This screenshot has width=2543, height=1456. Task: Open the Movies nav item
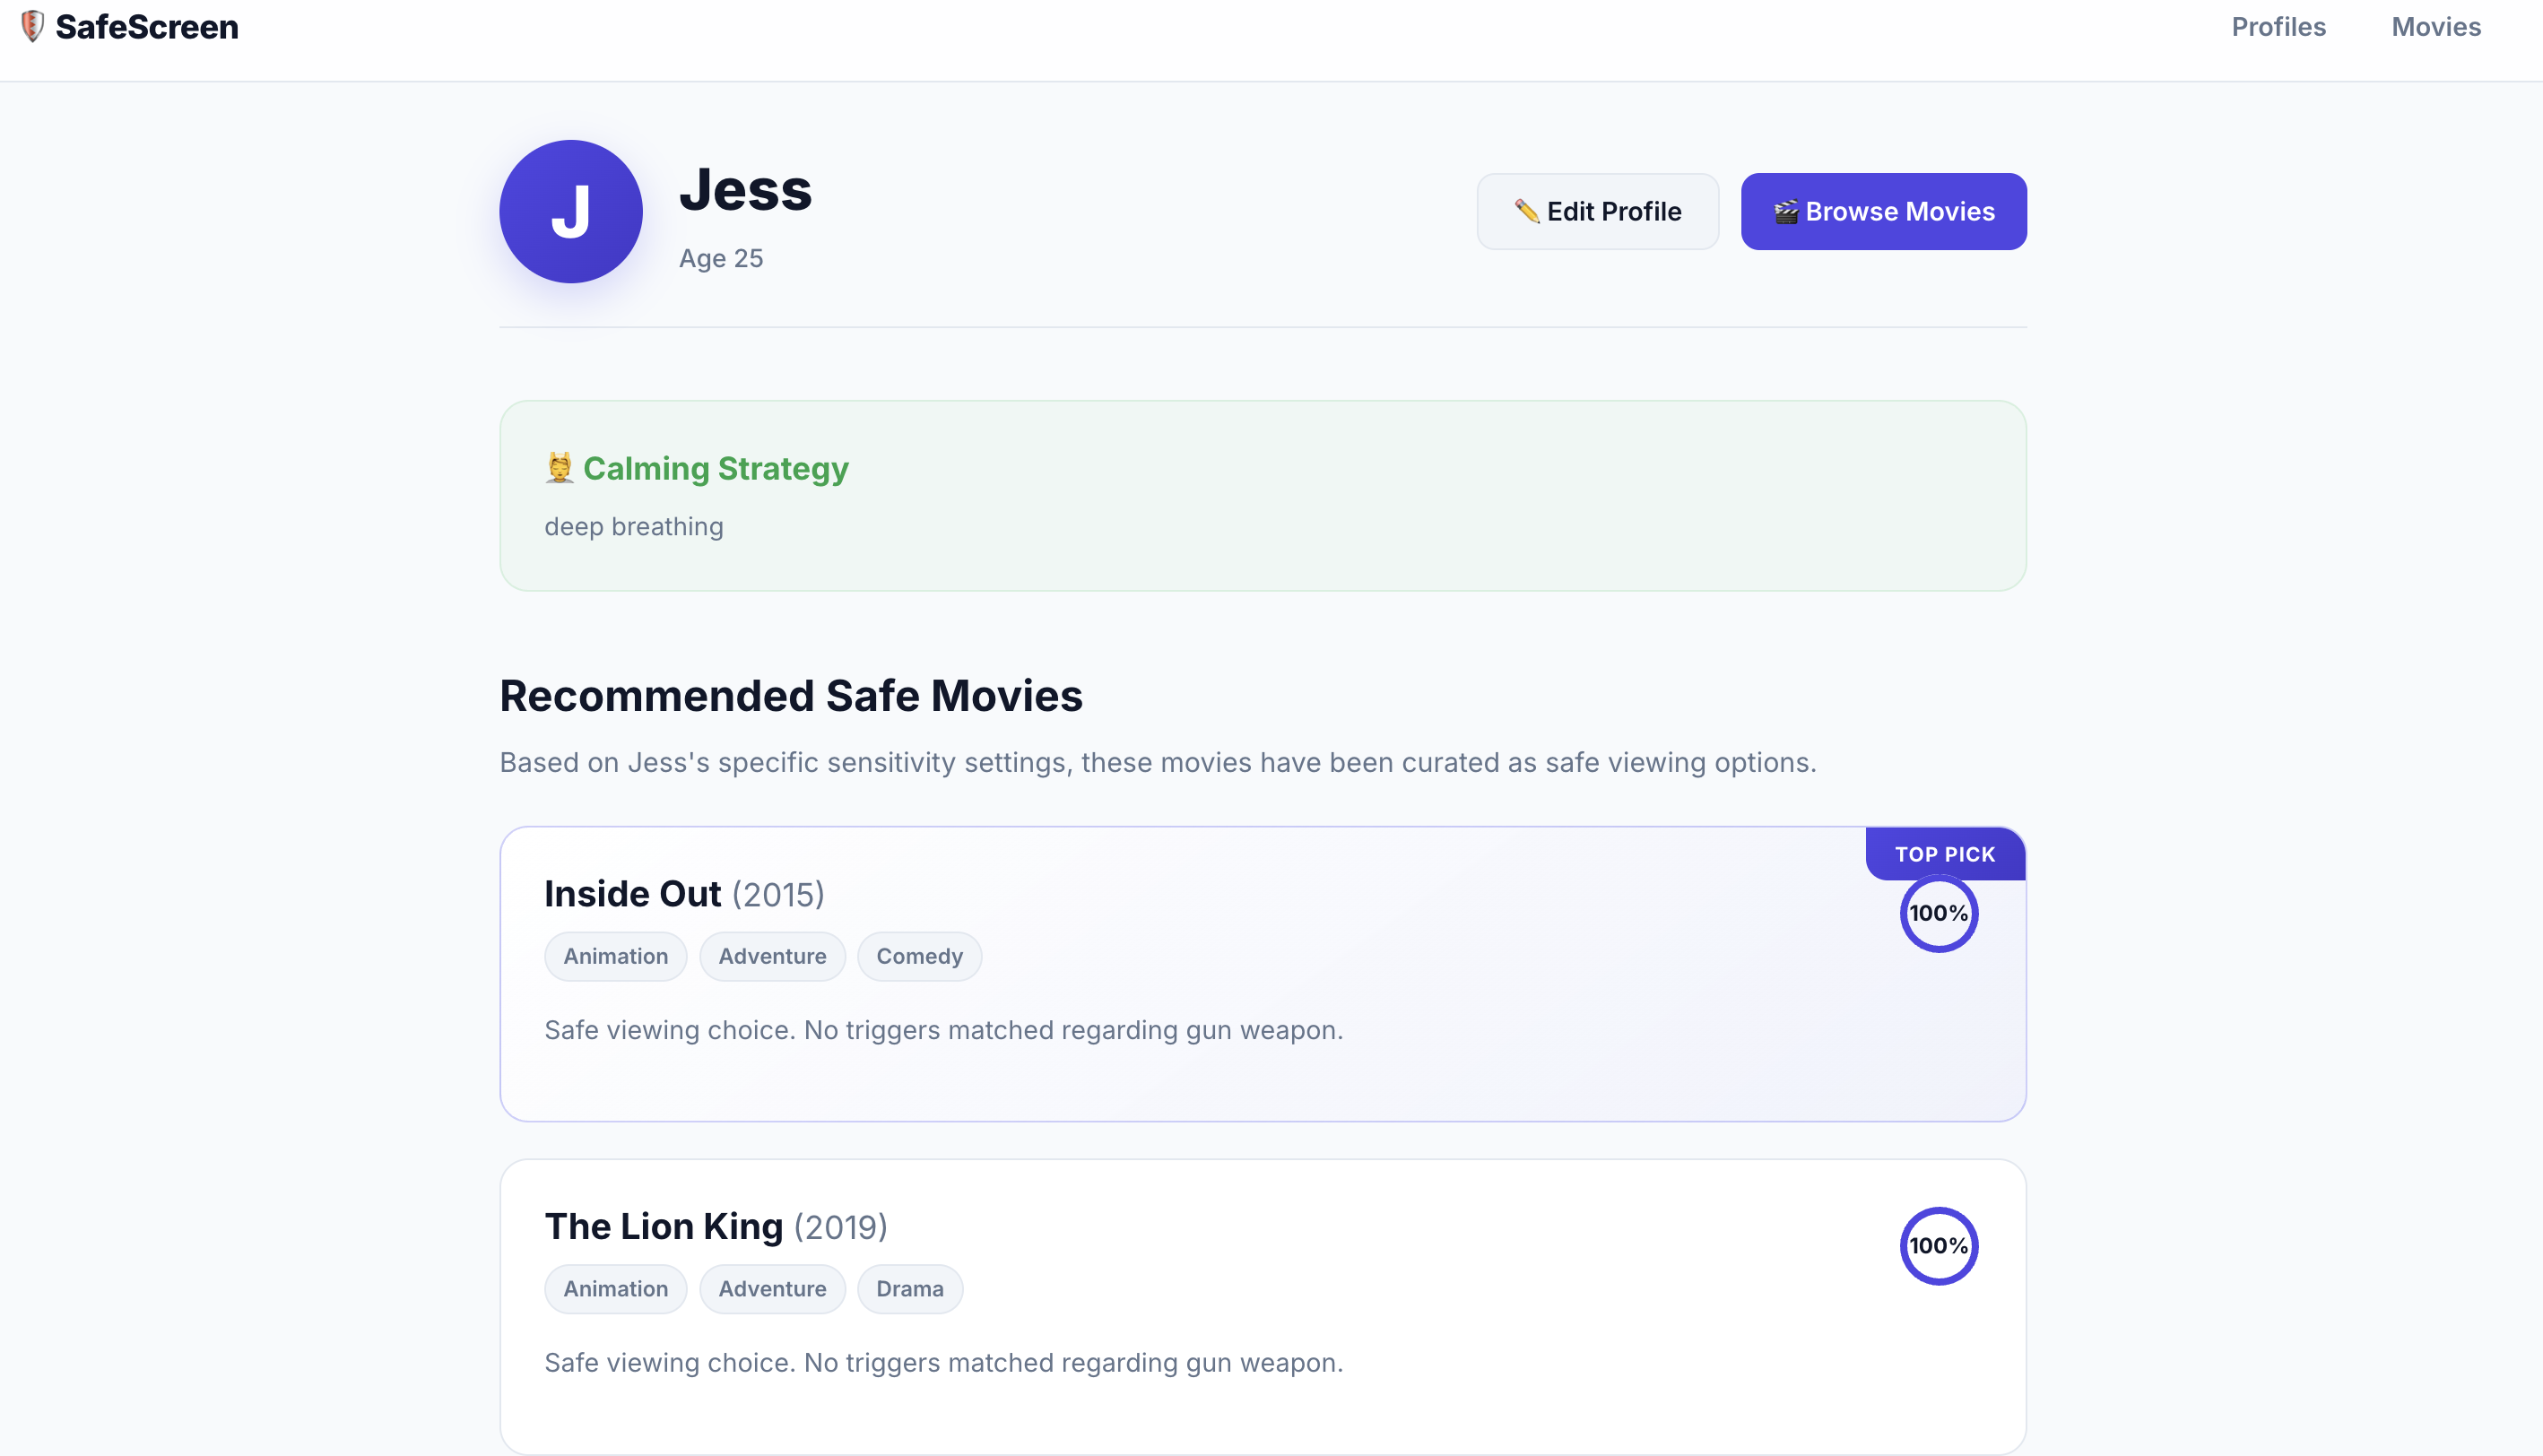click(2435, 27)
